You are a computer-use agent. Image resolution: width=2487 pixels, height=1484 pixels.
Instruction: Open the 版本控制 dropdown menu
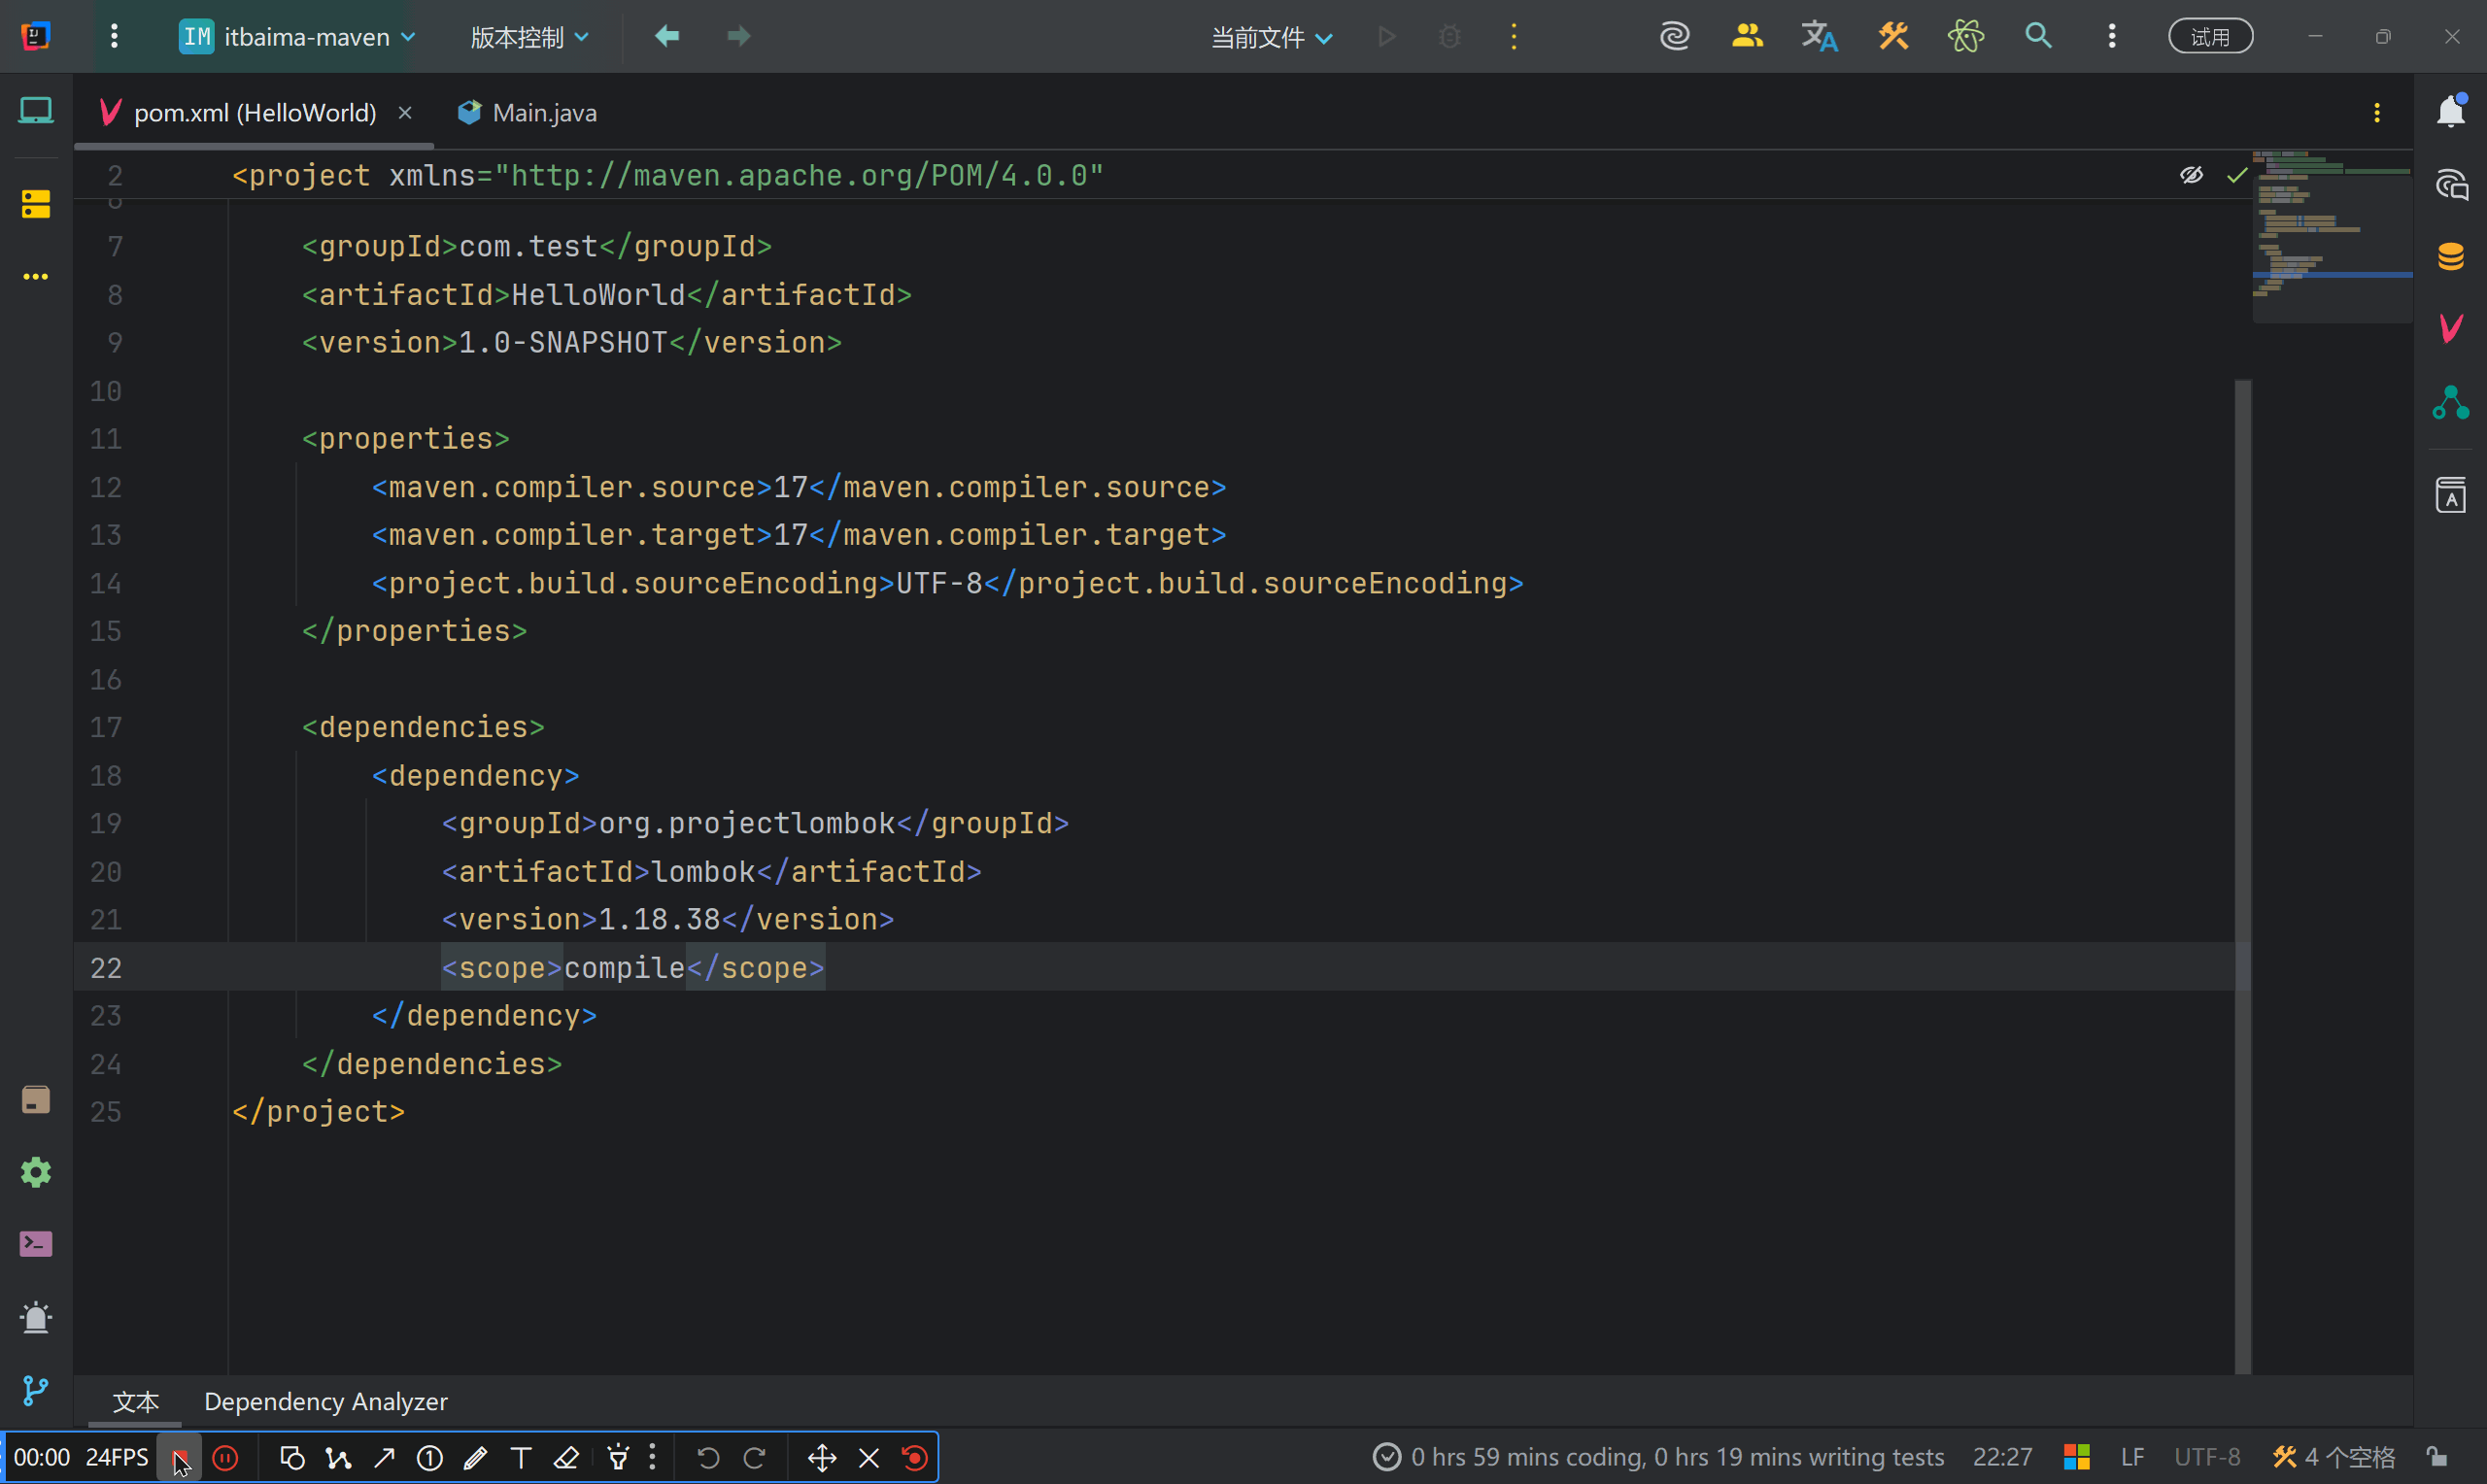529,37
